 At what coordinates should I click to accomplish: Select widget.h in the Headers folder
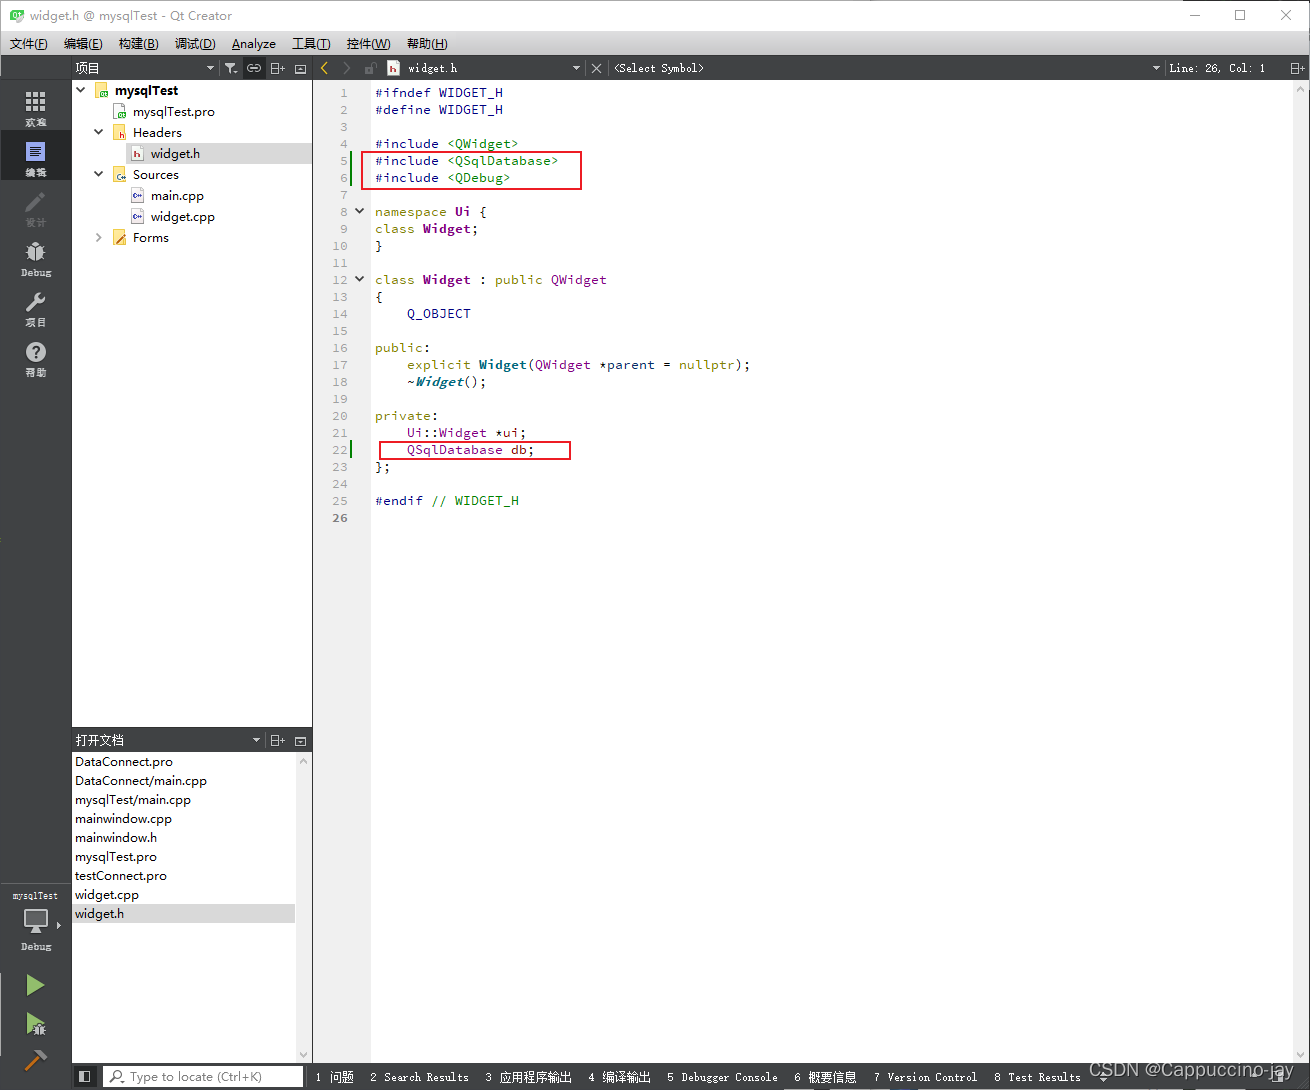[175, 153]
